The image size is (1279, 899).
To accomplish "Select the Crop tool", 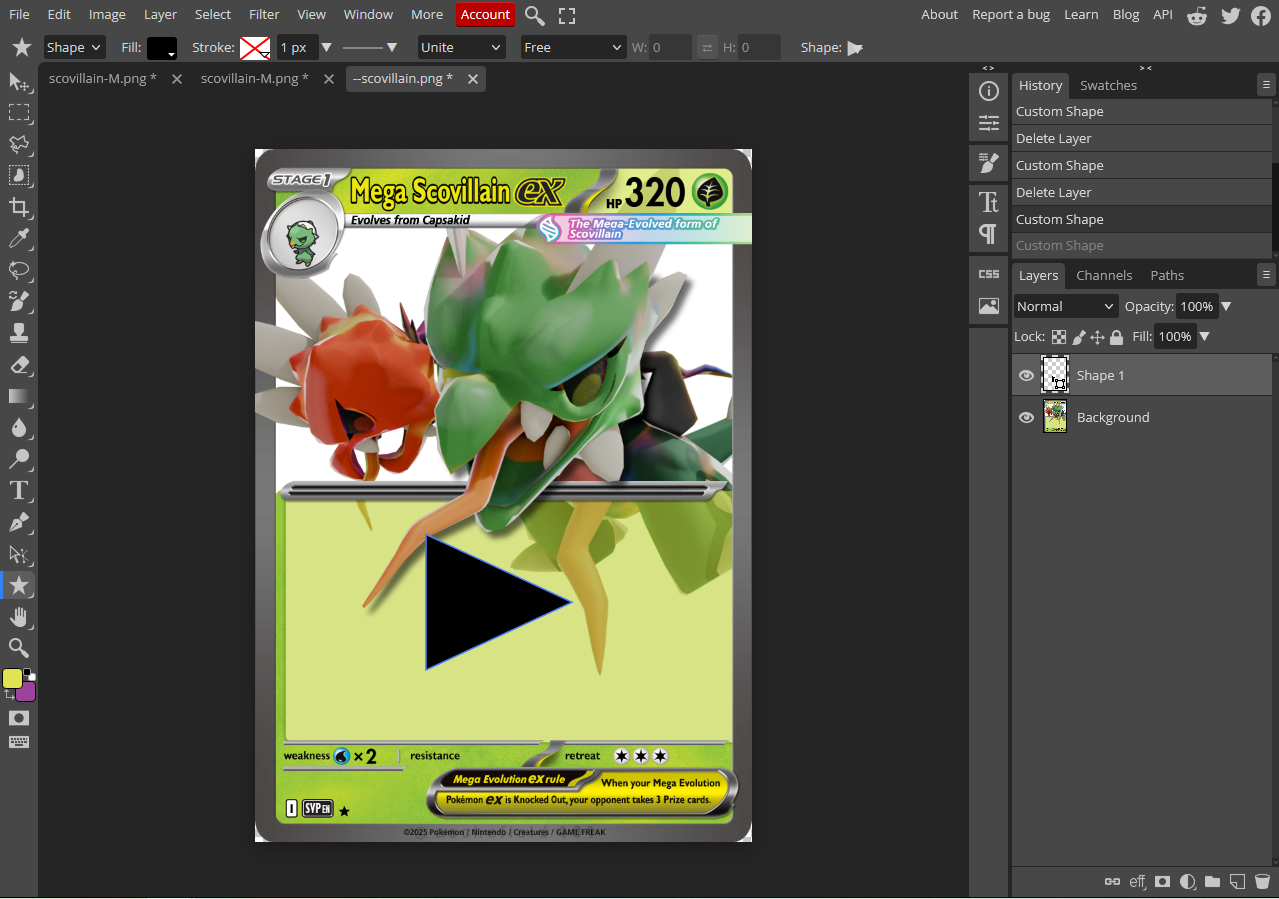I will [19, 207].
